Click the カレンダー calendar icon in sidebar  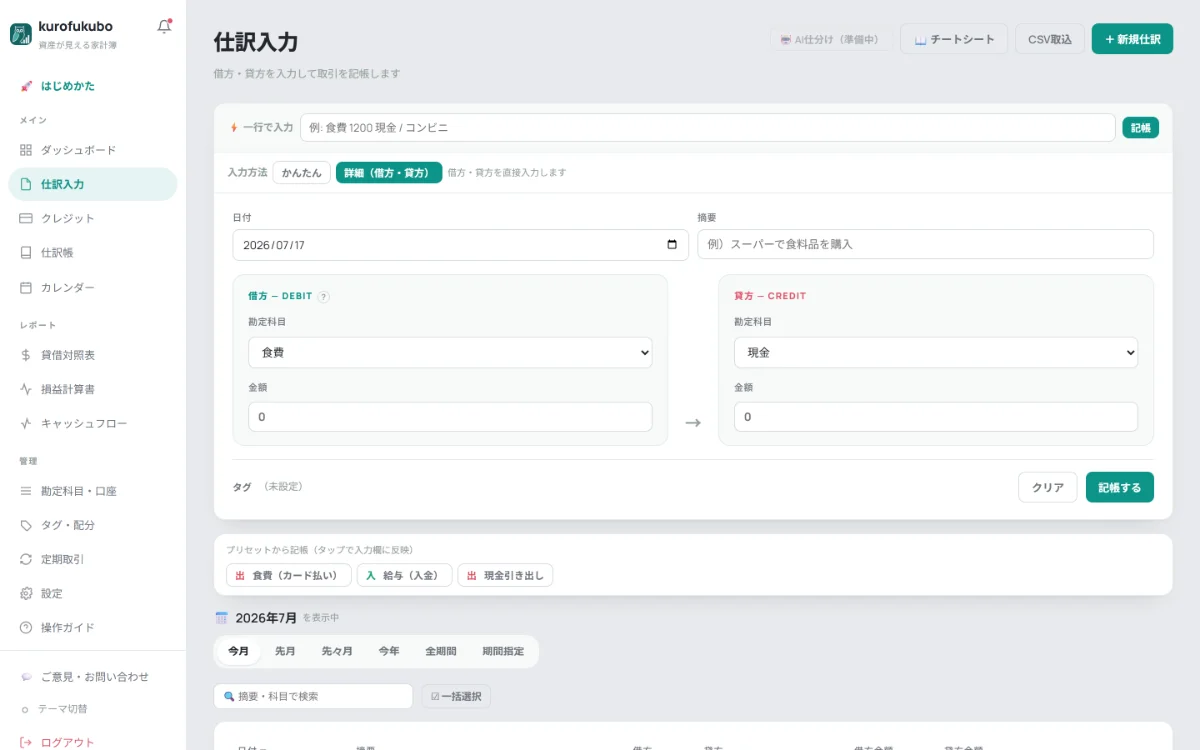[26, 287]
